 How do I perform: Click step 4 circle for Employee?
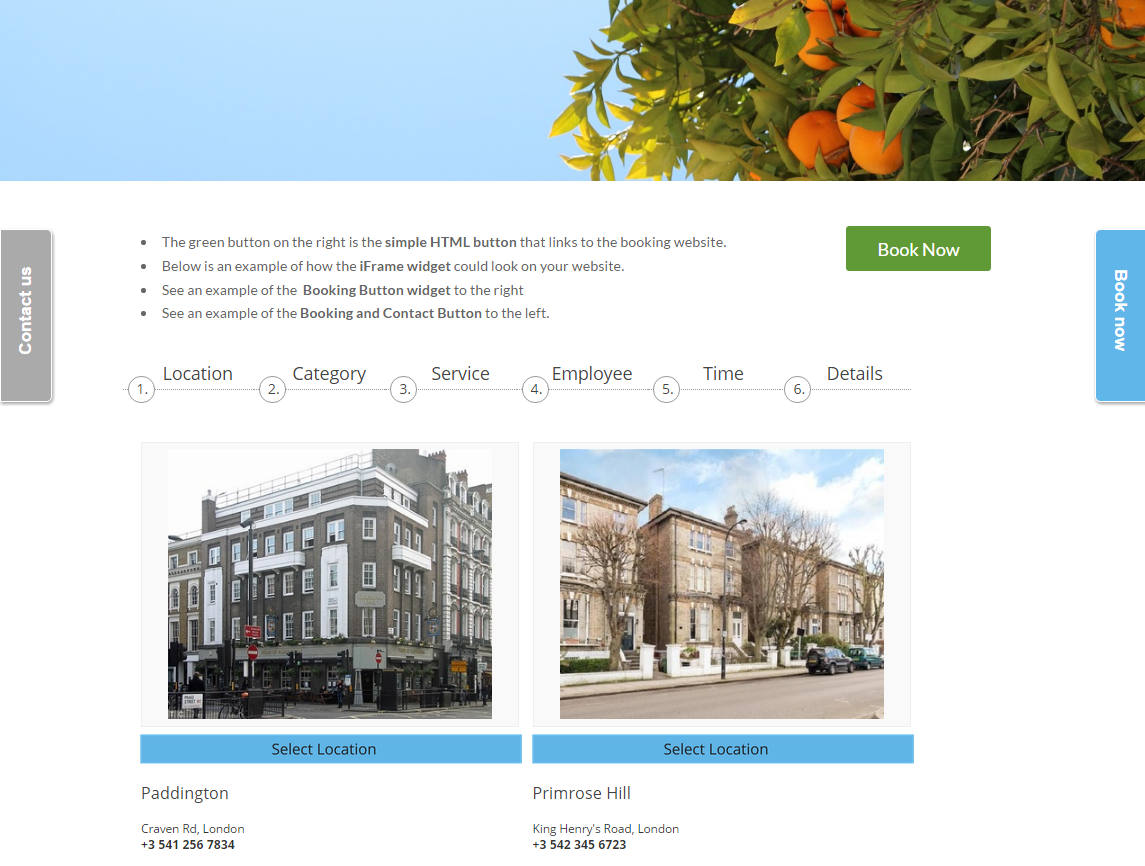coord(535,390)
